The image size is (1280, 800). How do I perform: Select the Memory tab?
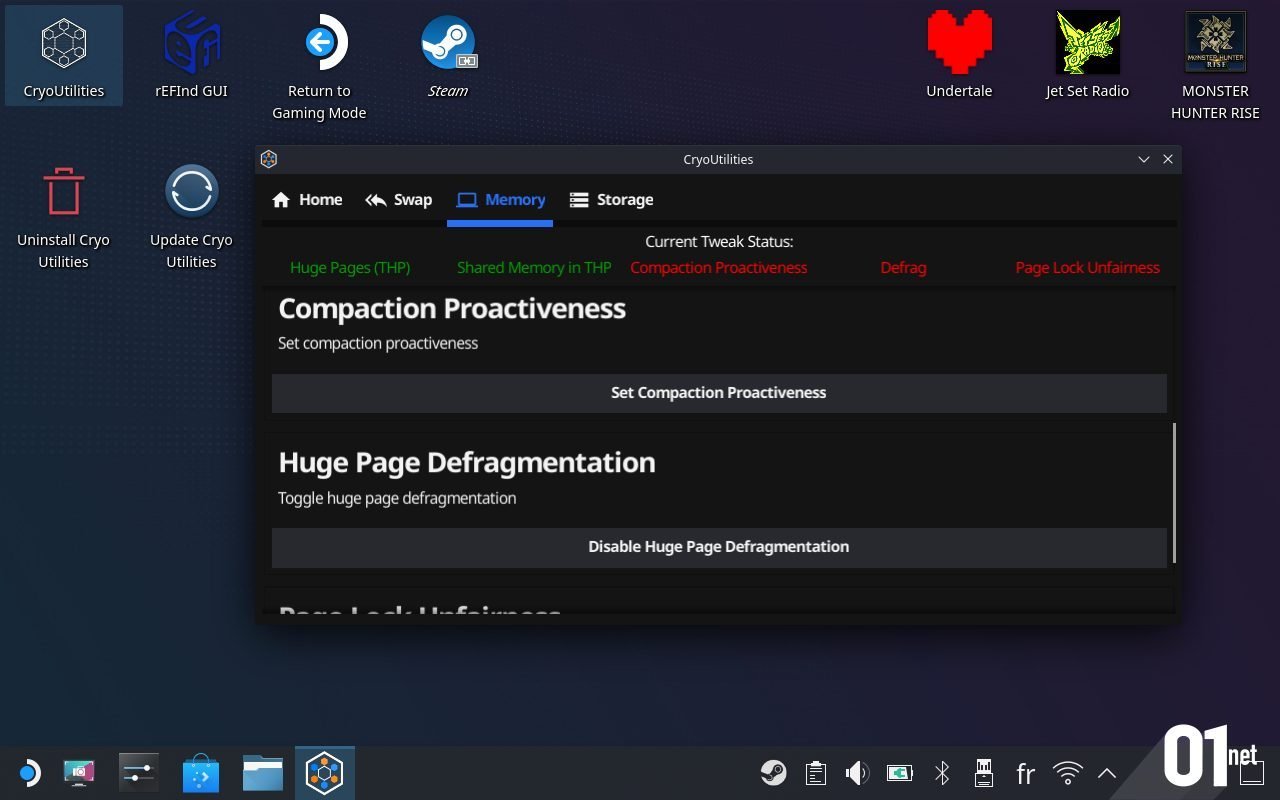500,200
